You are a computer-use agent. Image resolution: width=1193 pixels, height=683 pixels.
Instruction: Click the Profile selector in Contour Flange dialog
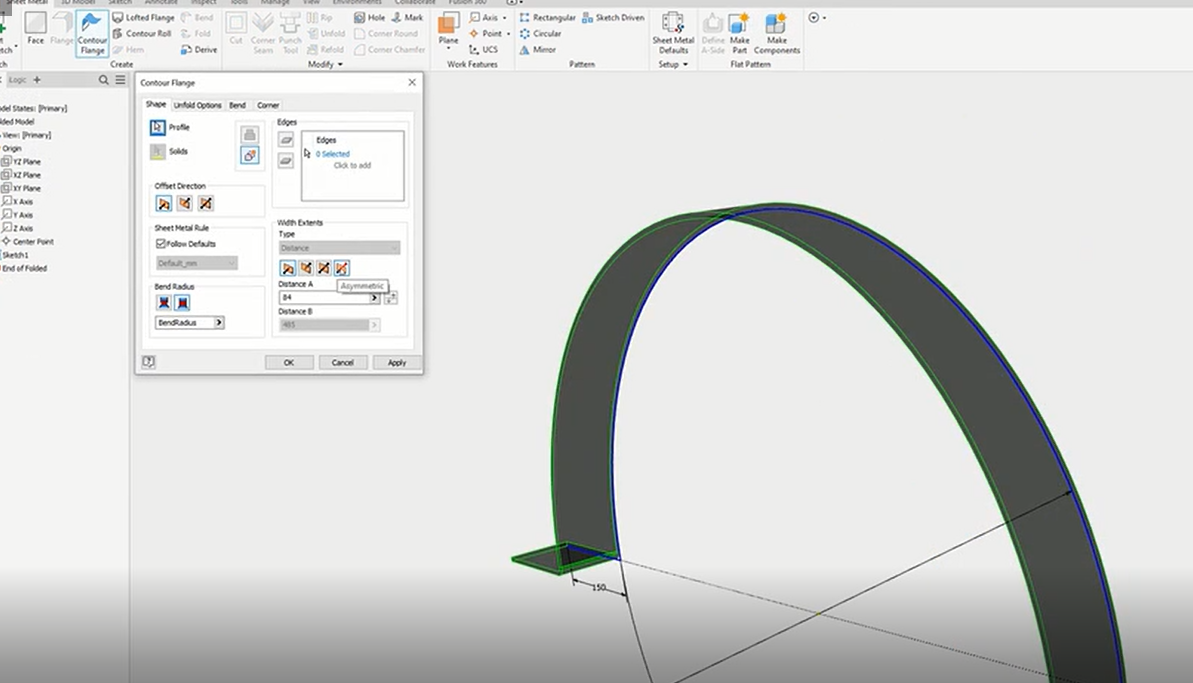tap(157, 128)
